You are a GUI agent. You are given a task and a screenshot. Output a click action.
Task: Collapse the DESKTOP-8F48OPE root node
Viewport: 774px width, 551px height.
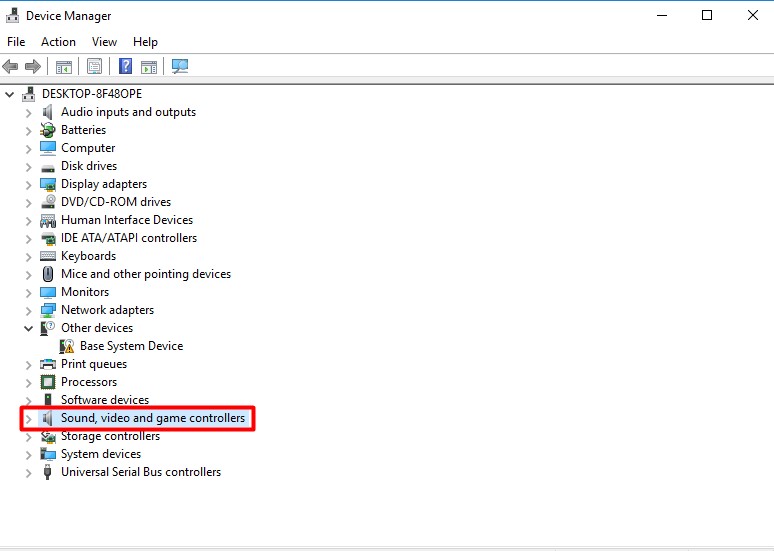[x=10, y=94]
